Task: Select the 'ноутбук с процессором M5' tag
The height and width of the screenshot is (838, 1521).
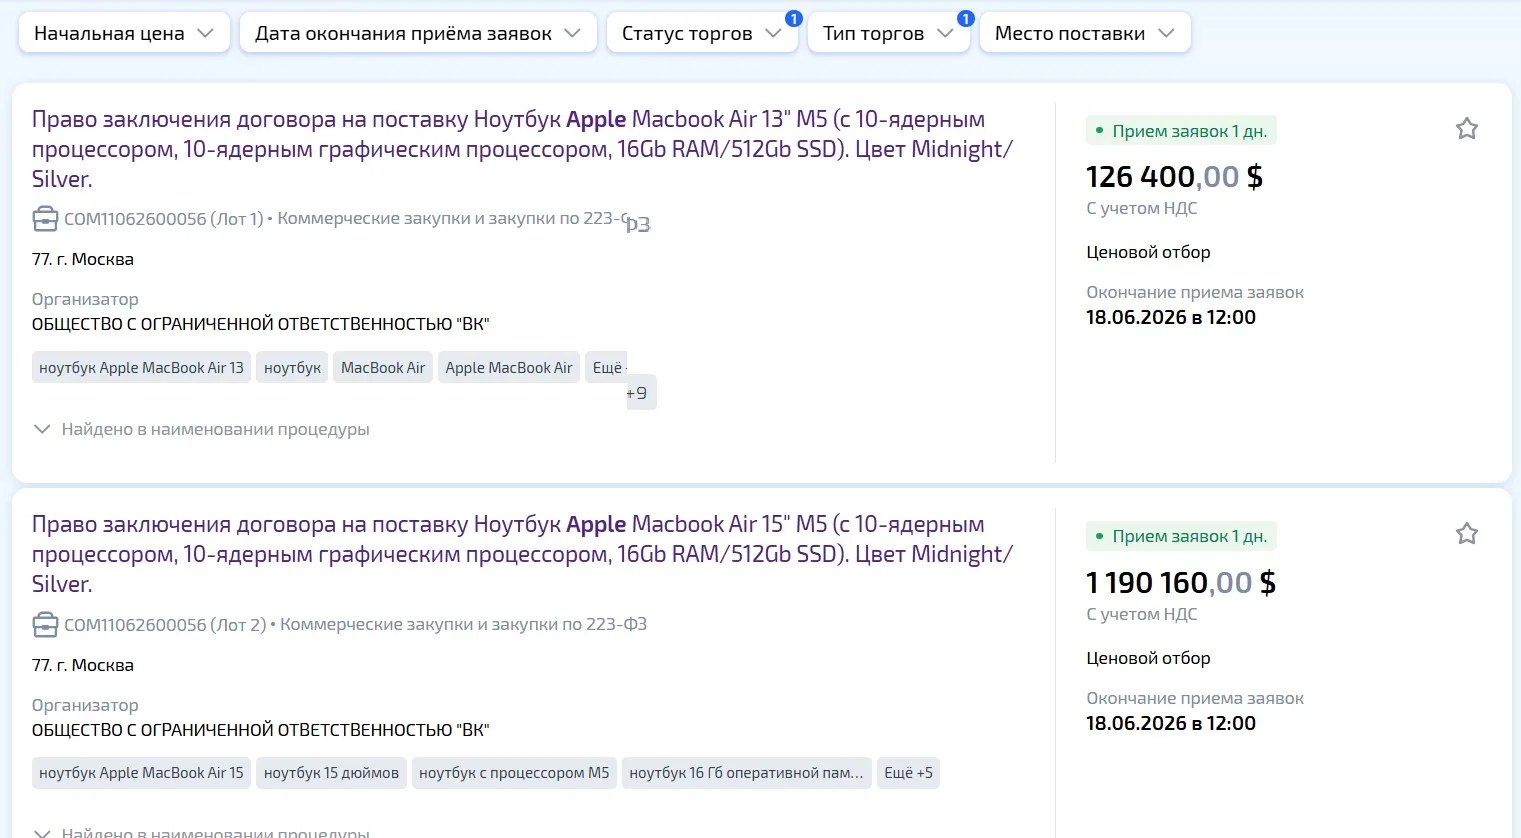Action: (x=514, y=773)
